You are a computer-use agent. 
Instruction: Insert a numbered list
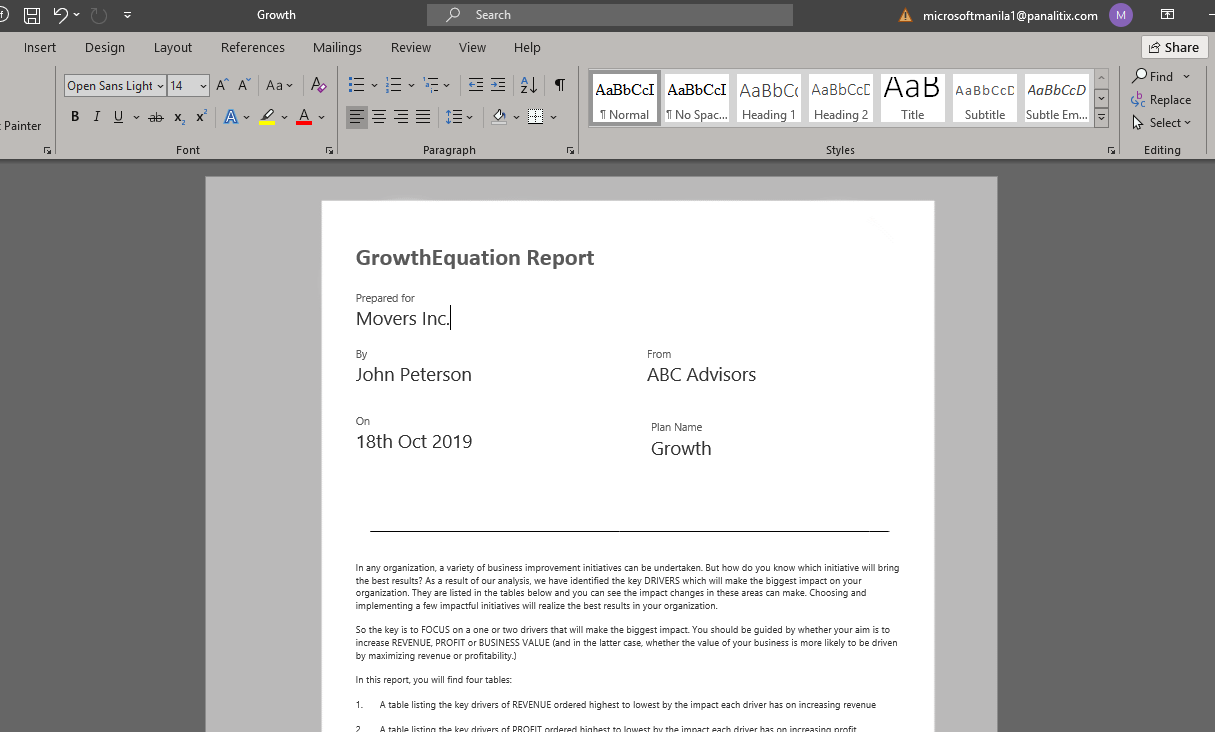pyautogui.click(x=394, y=86)
